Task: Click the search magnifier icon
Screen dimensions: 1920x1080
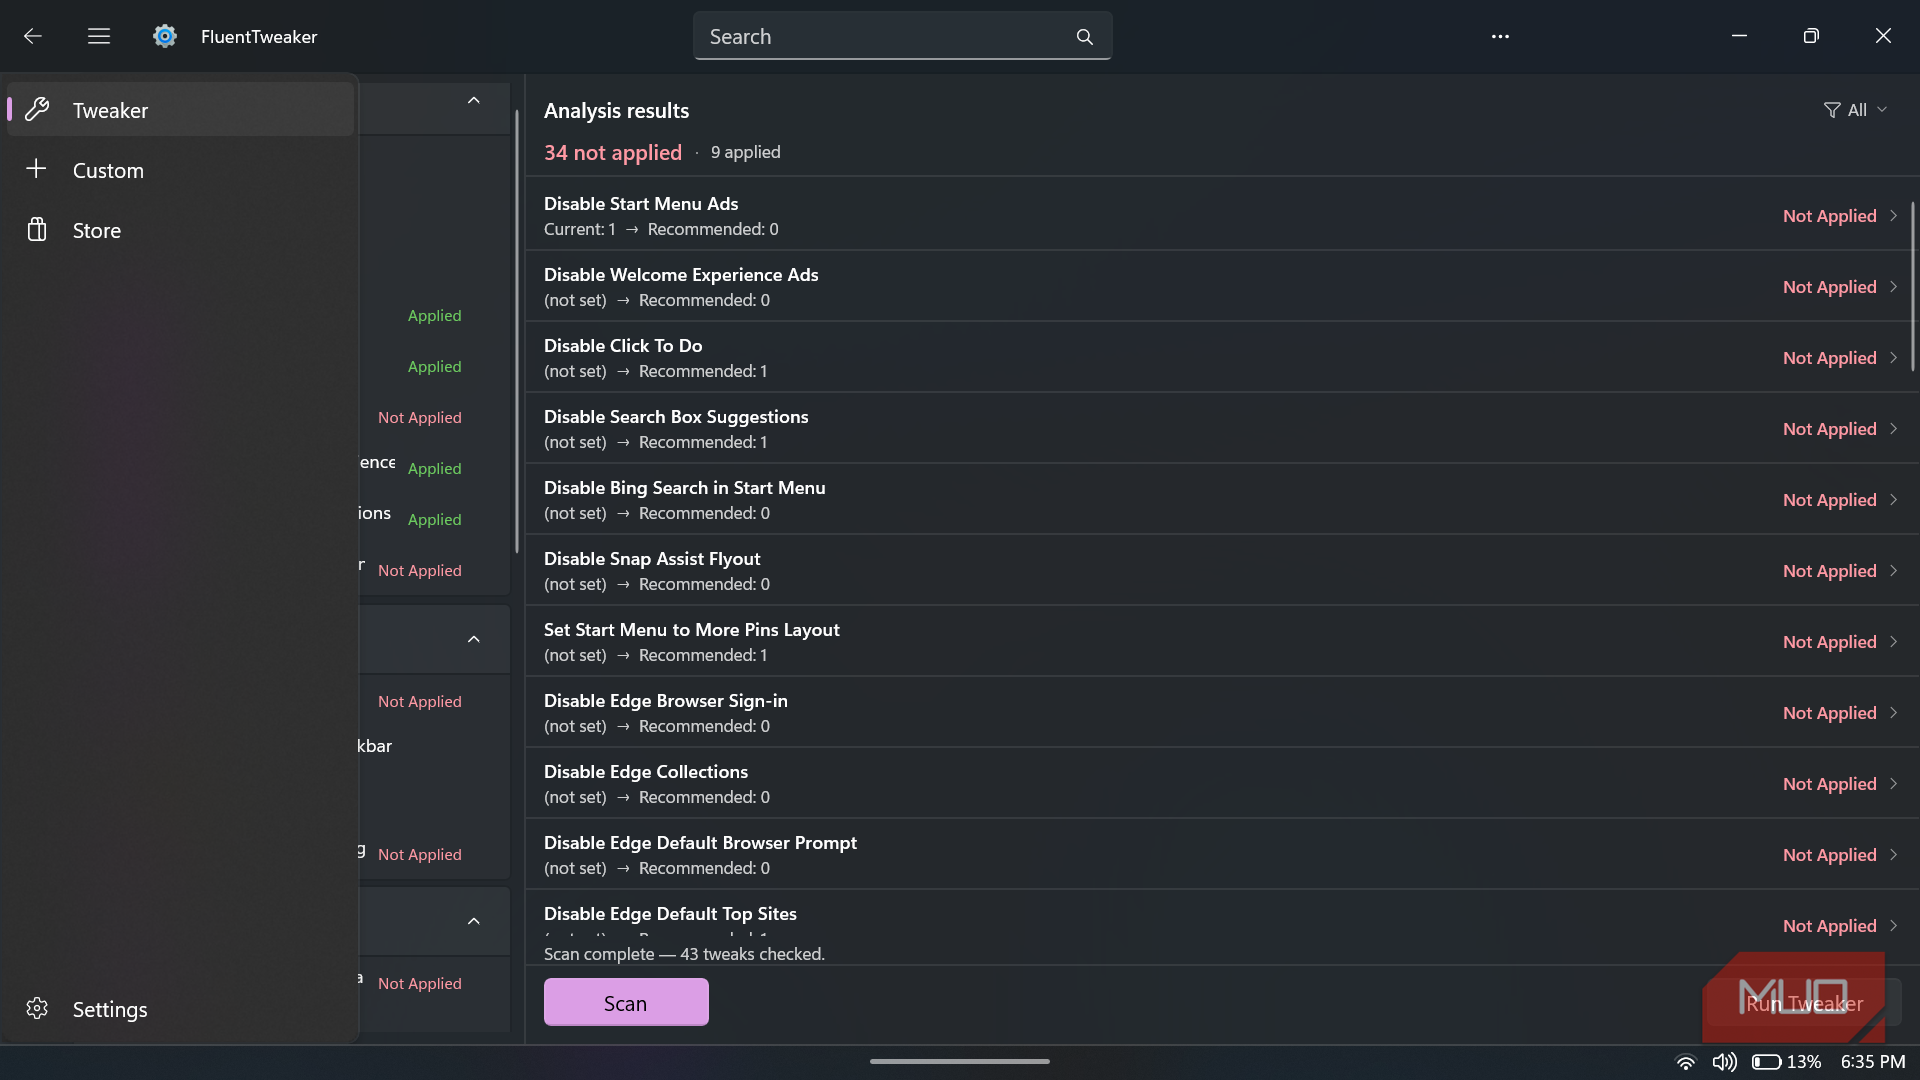Action: tap(1085, 37)
